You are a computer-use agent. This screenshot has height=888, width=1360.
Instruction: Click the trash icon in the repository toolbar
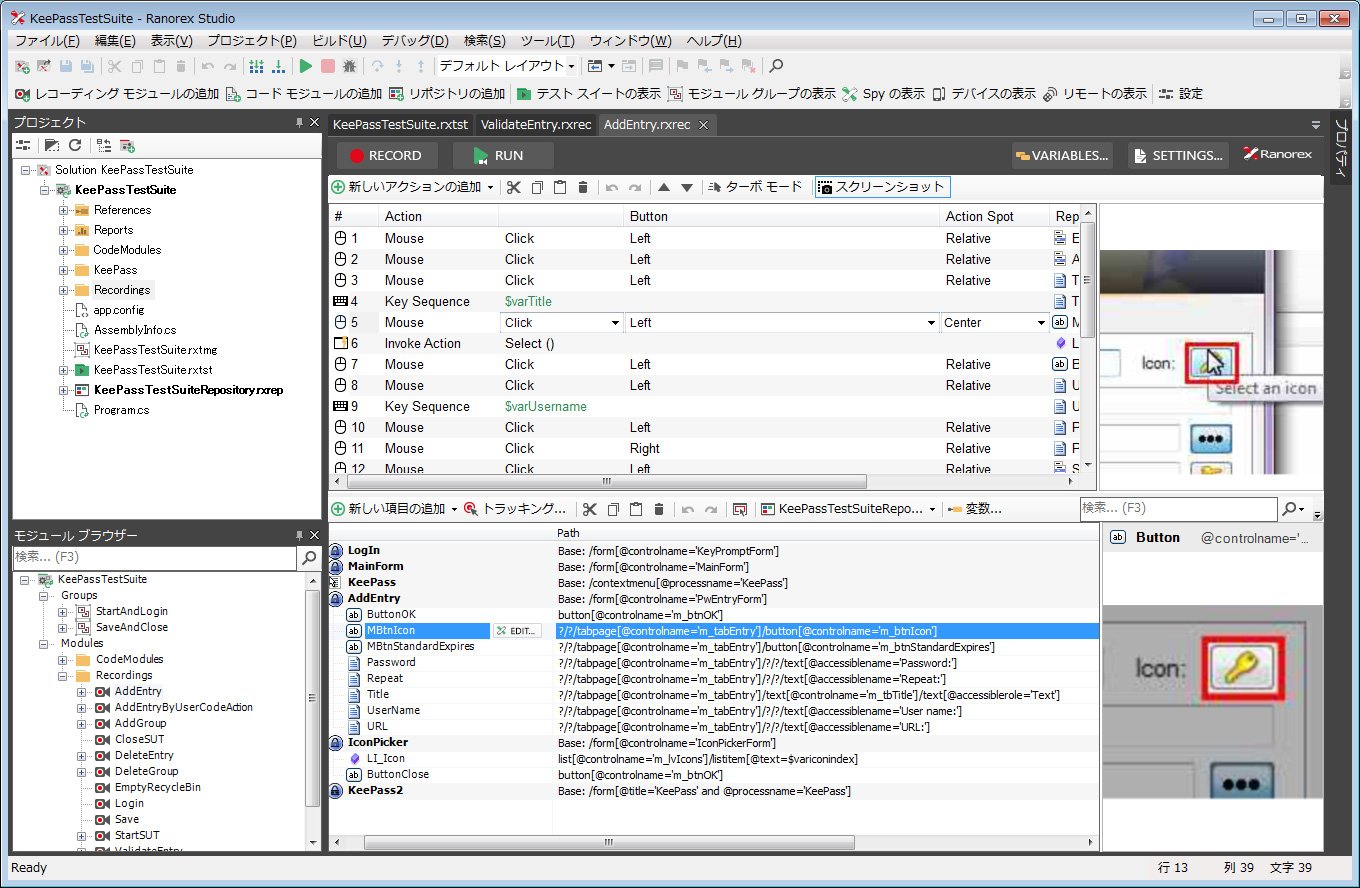657,509
